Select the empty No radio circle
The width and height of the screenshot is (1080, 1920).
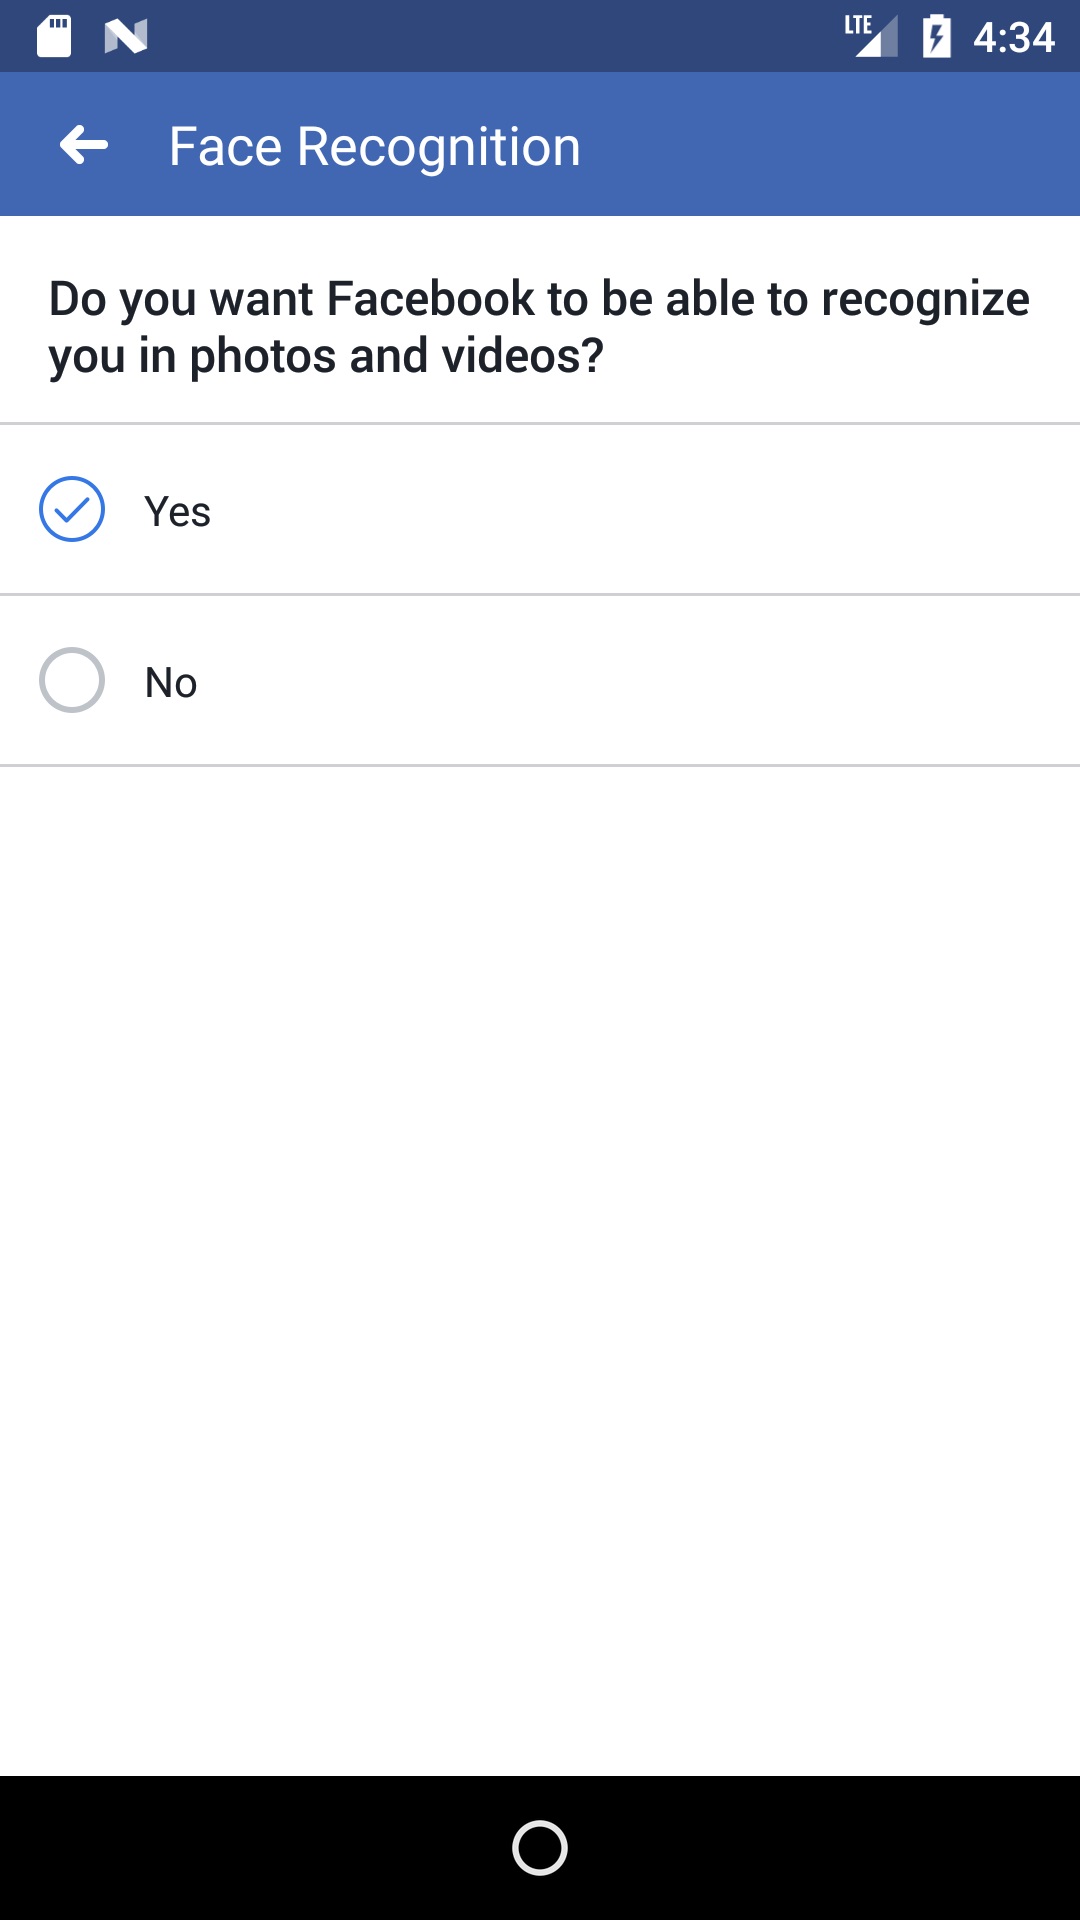click(72, 681)
